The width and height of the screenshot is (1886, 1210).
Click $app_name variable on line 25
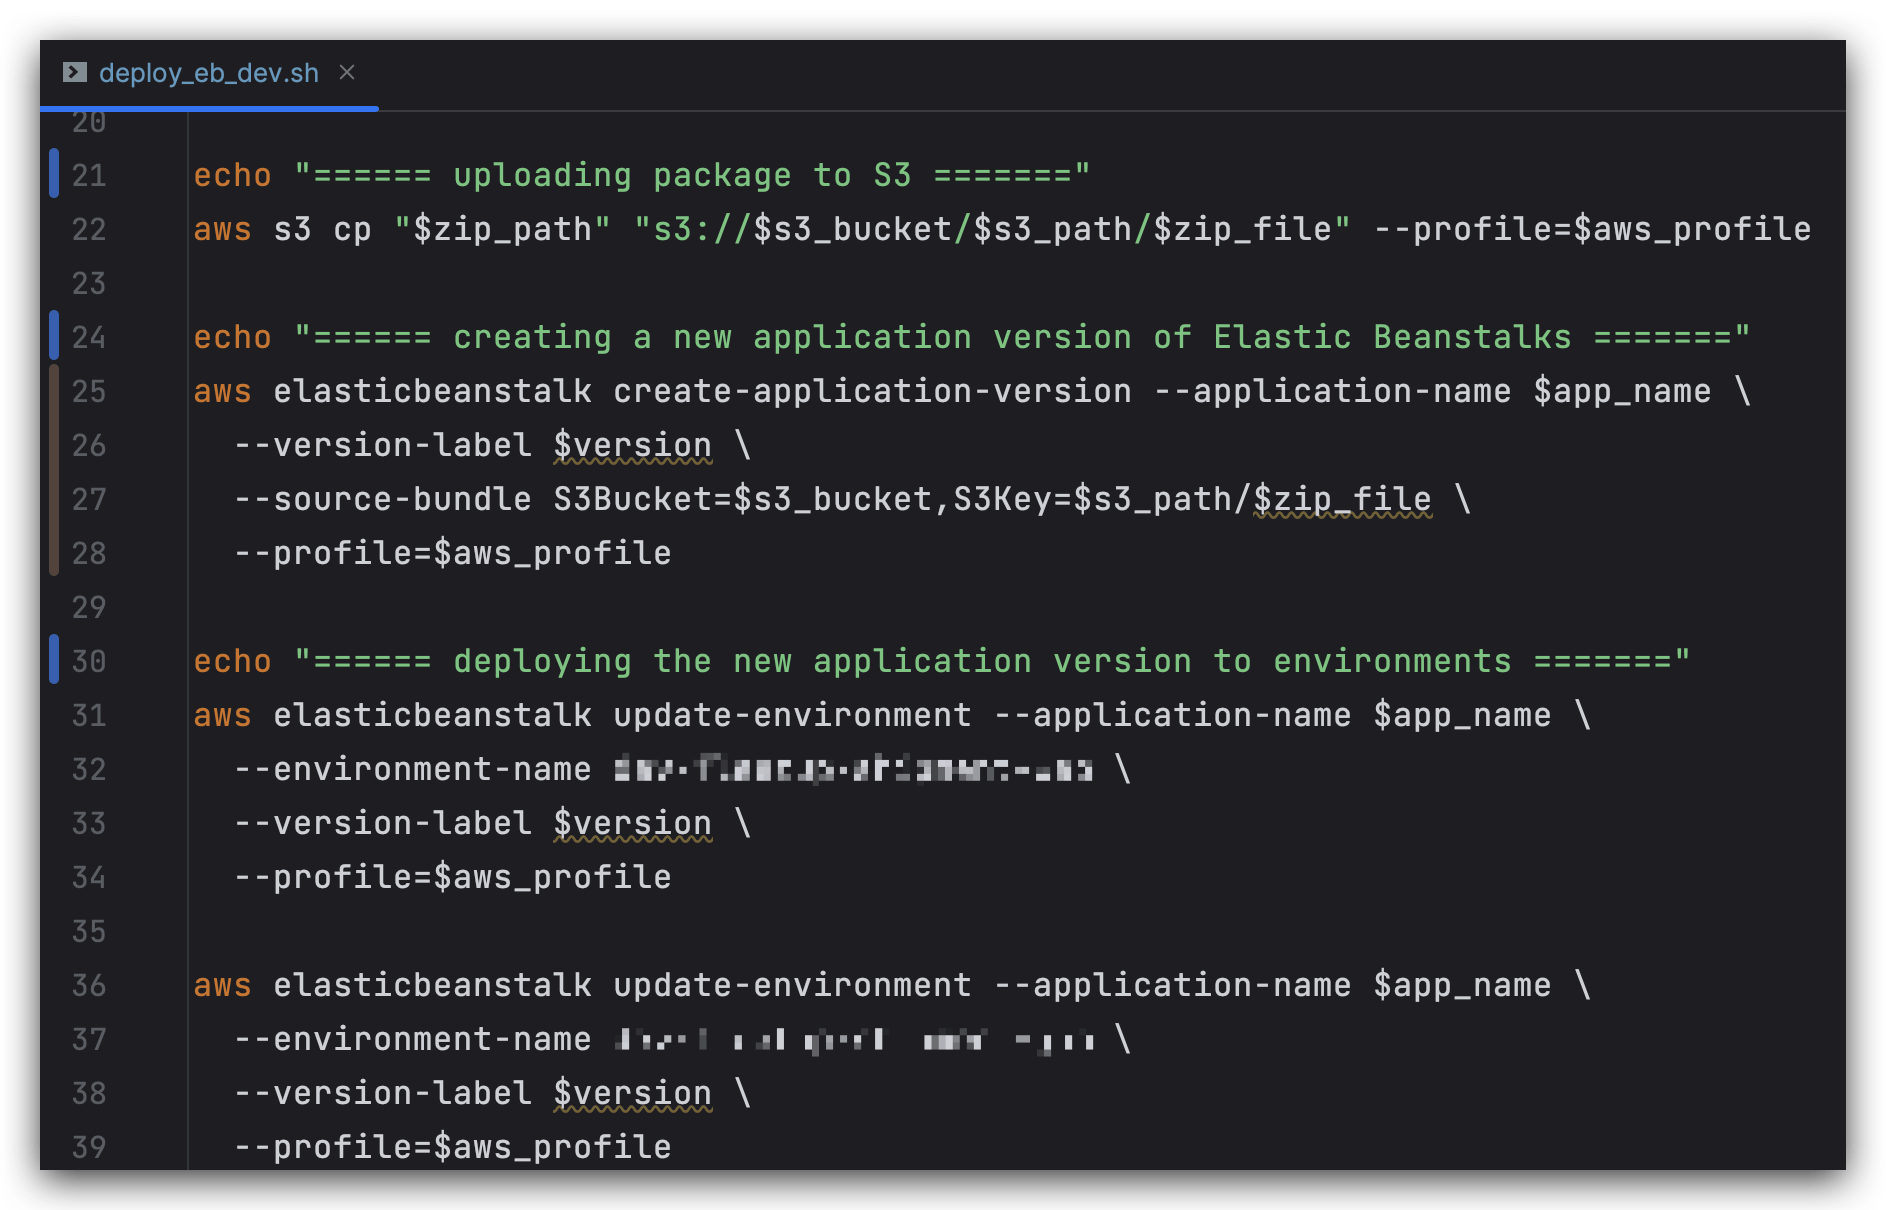coord(1622,391)
